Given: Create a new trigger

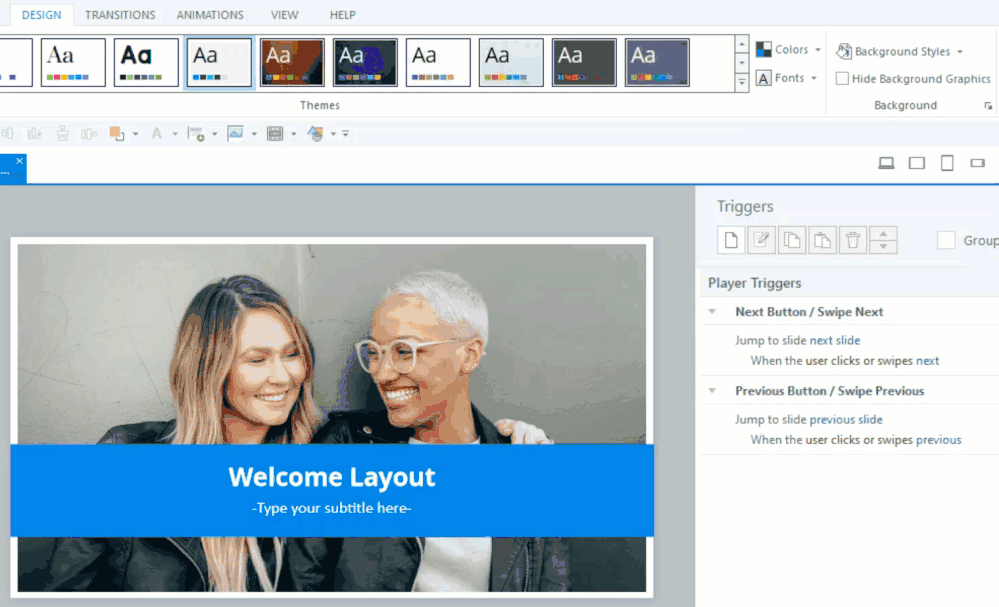Looking at the screenshot, I should point(731,240).
